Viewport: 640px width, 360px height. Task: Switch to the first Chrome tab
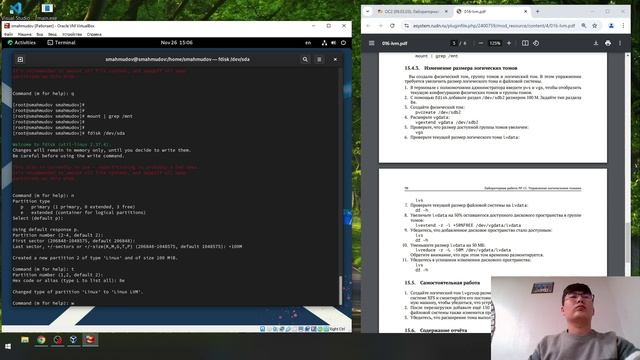tap(412, 11)
